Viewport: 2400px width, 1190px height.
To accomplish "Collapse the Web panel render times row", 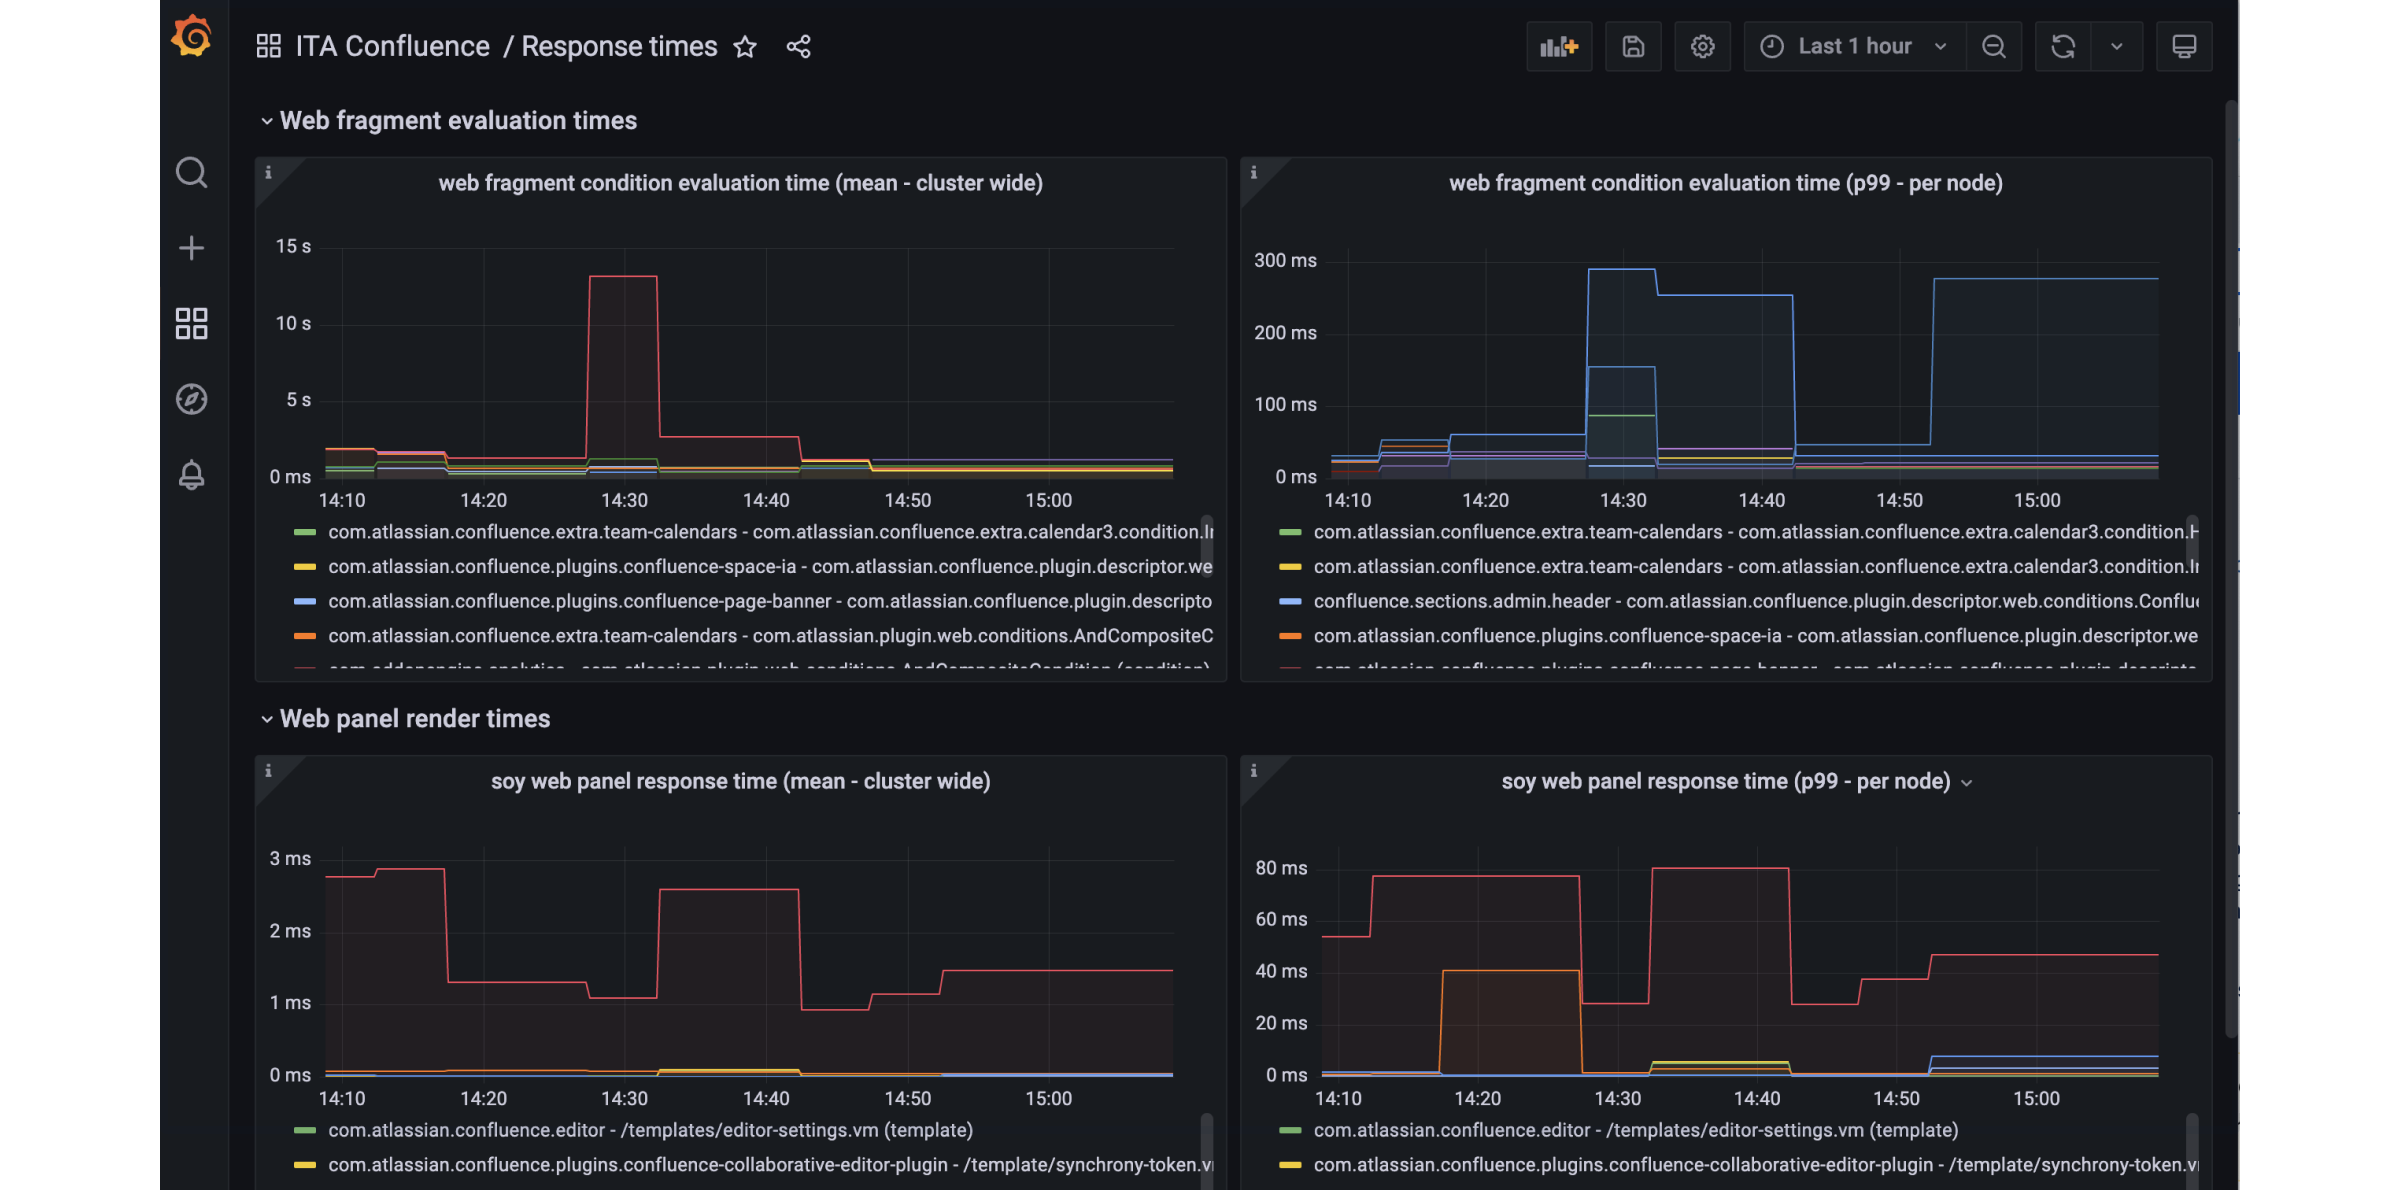I will tap(405, 719).
